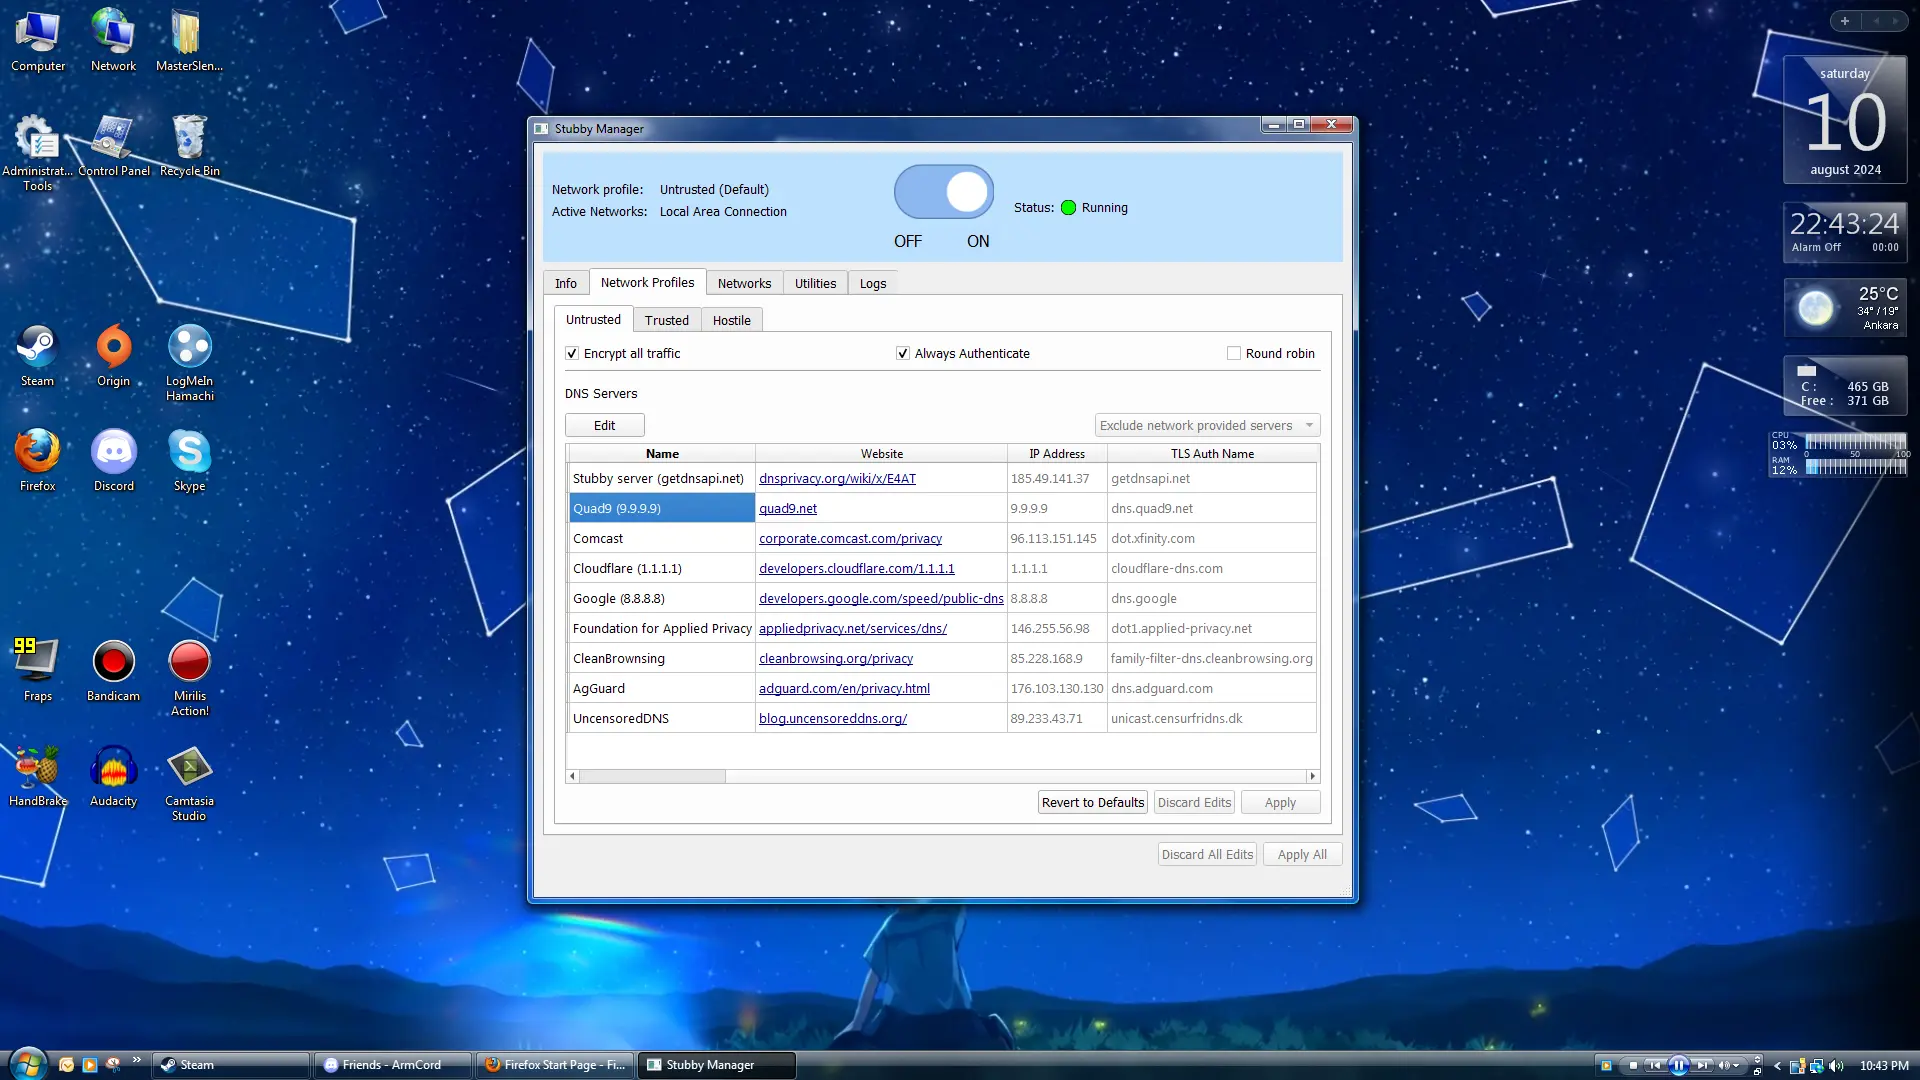This screenshot has height=1080, width=1920.
Task: Open the quad9.net link
Action: pos(788,509)
